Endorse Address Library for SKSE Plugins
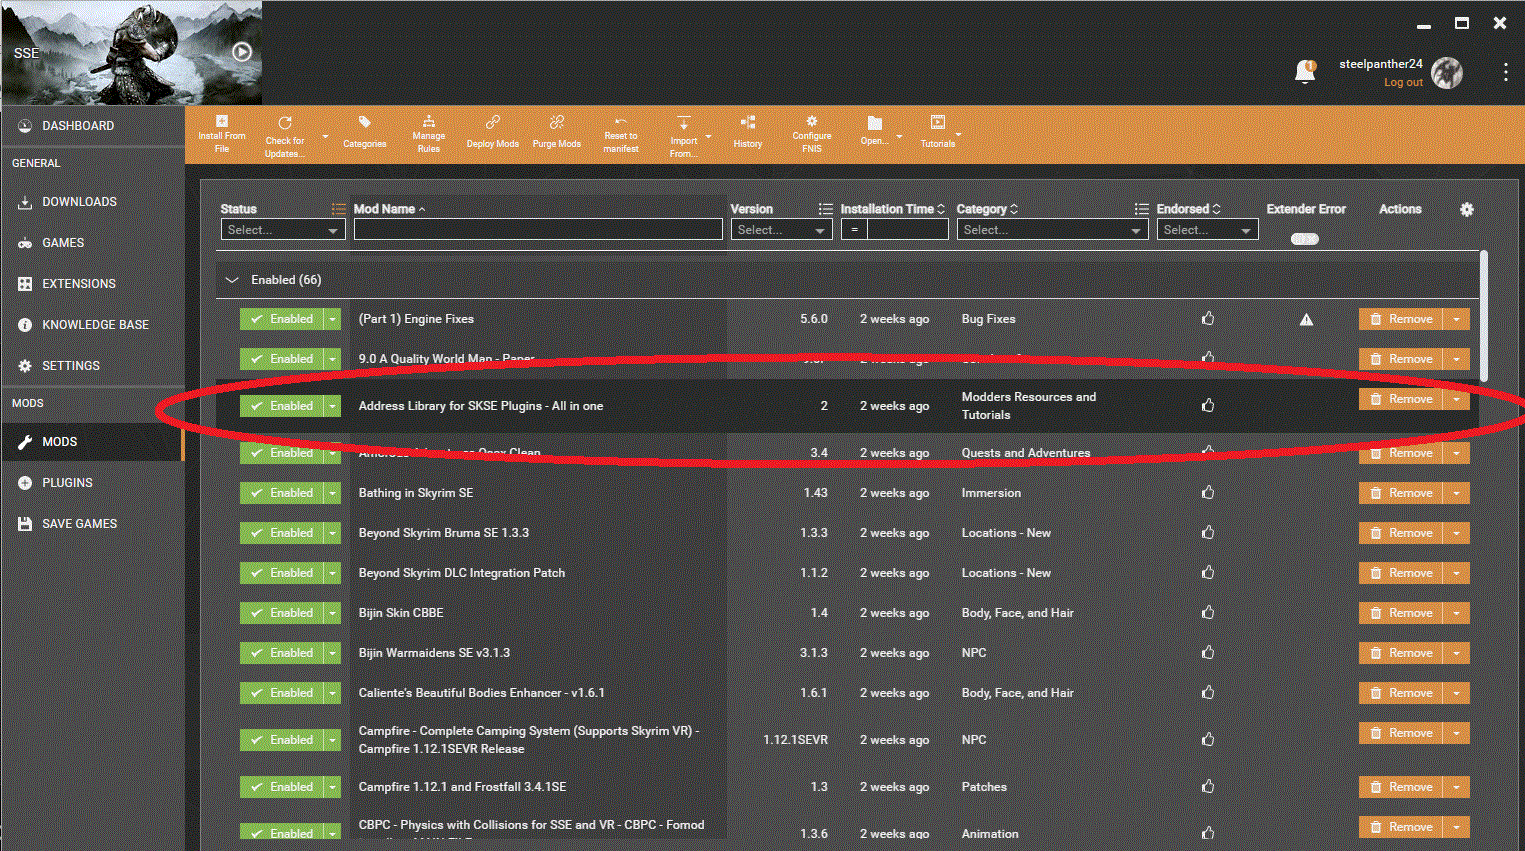 coord(1208,405)
